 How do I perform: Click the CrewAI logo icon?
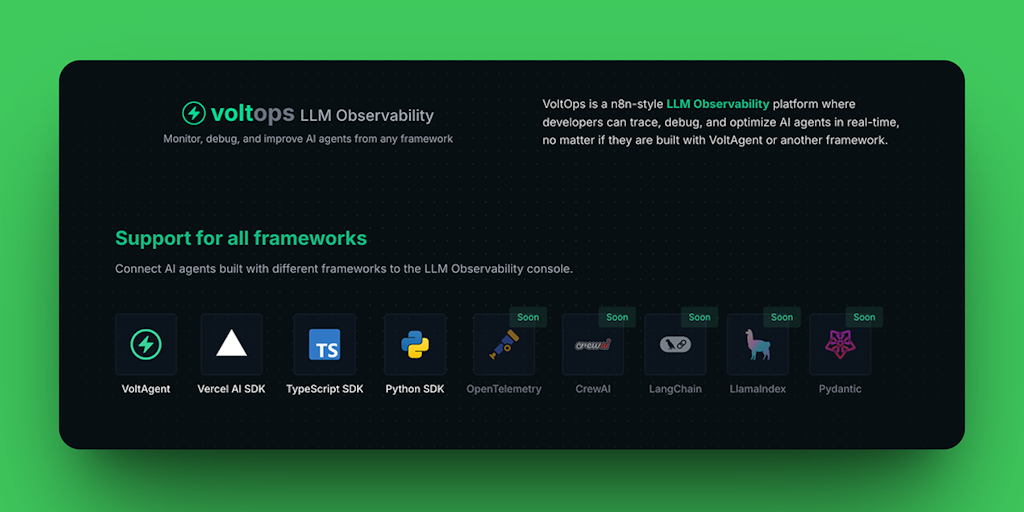(x=593, y=344)
